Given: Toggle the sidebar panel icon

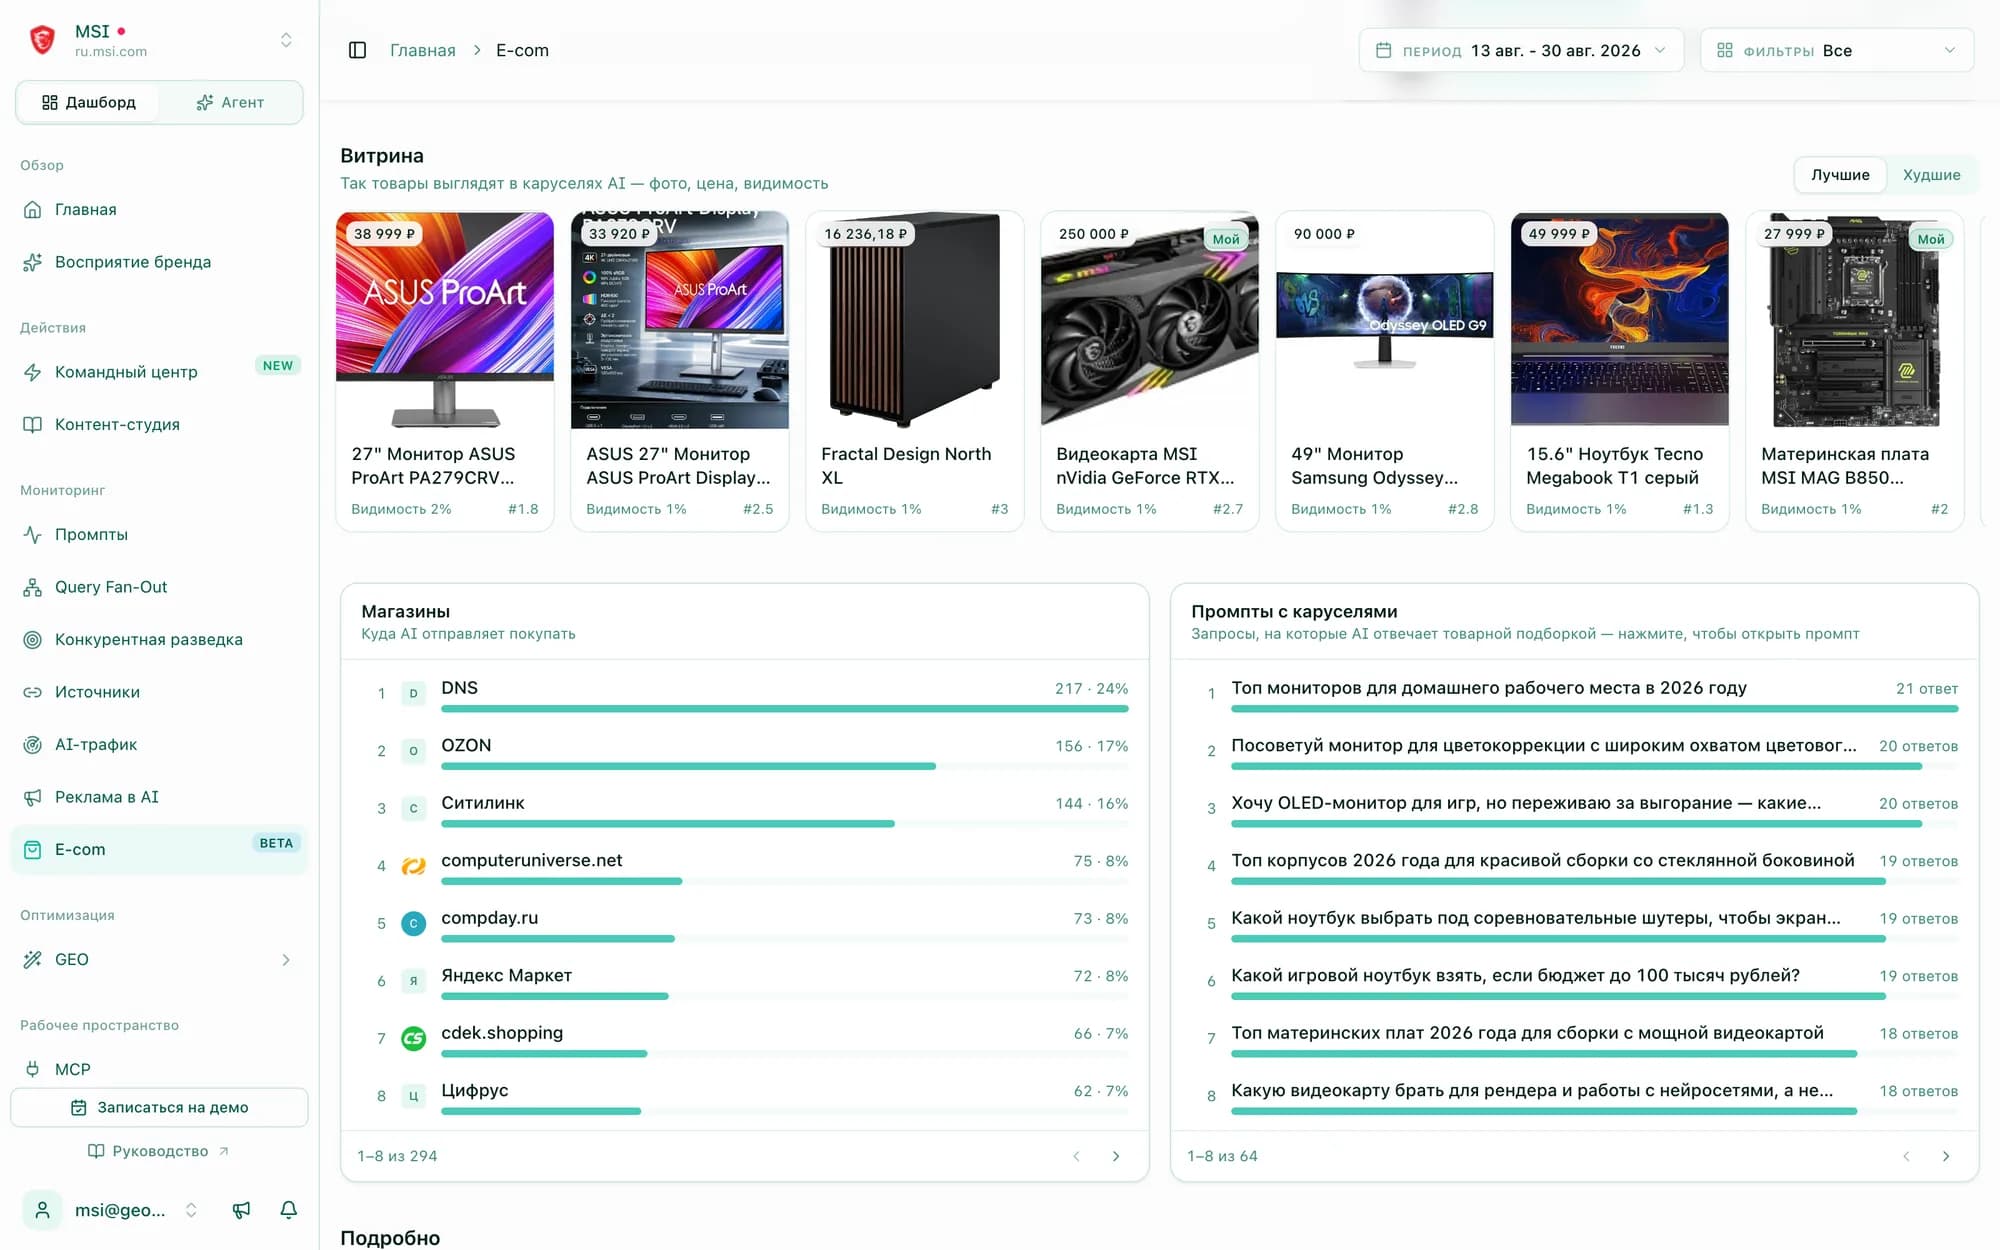Looking at the screenshot, I should point(357,50).
